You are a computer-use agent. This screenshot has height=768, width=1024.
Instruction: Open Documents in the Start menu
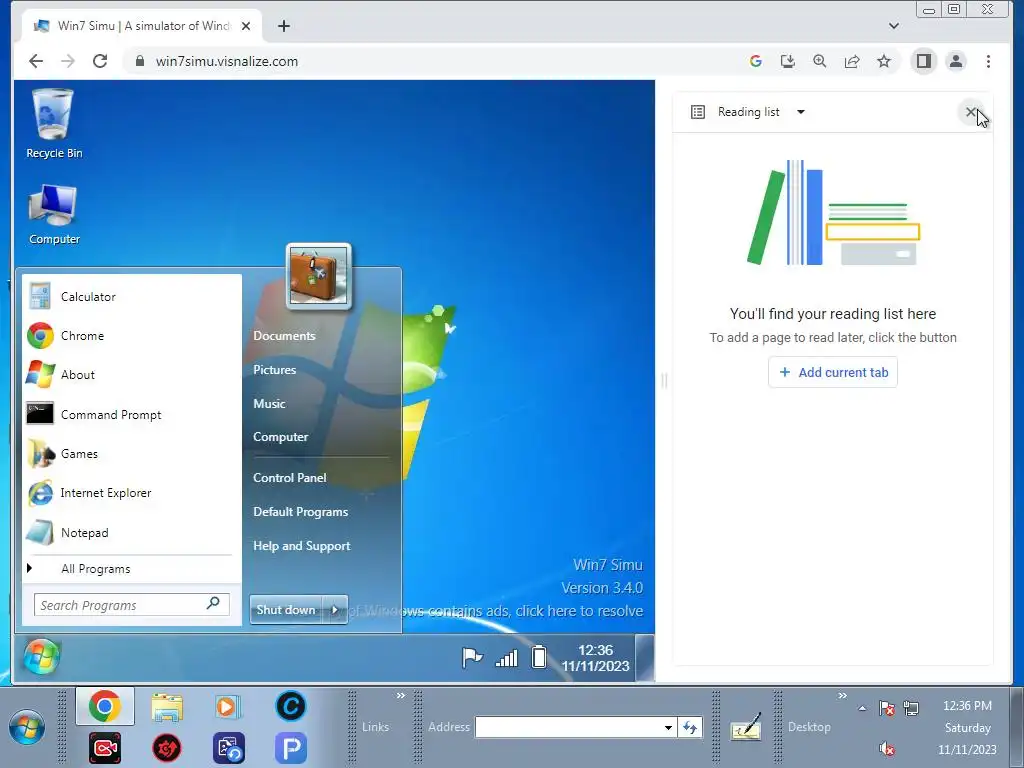pyautogui.click(x=284, y=336)
